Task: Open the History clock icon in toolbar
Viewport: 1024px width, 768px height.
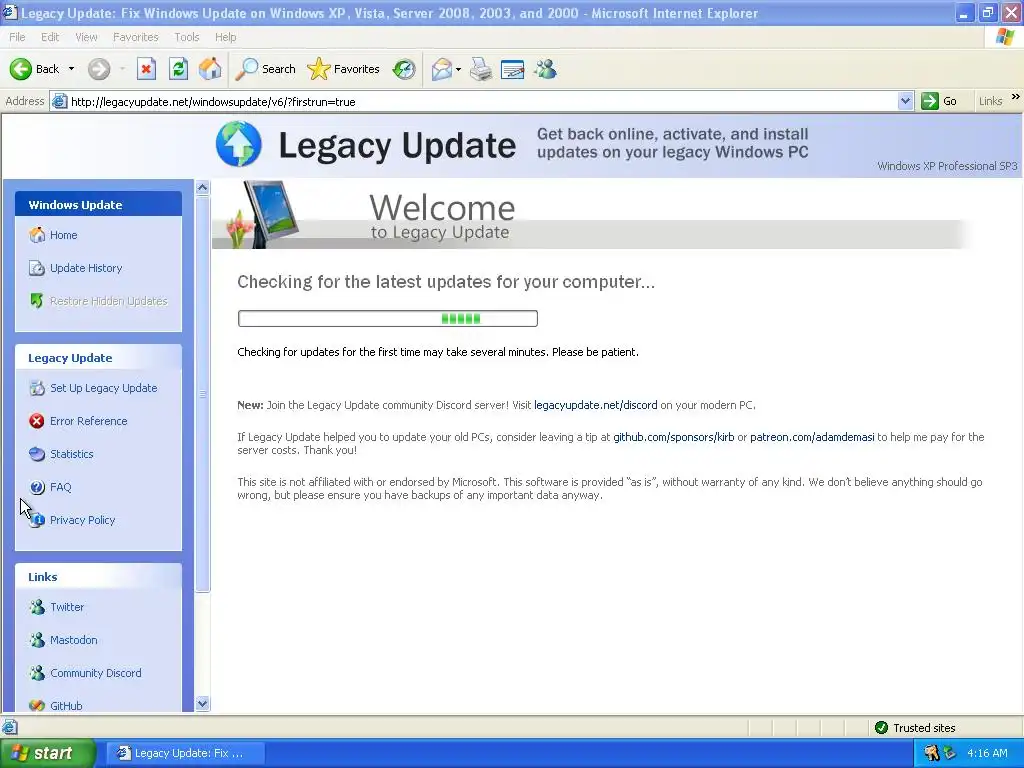Action: click(404, 69)
